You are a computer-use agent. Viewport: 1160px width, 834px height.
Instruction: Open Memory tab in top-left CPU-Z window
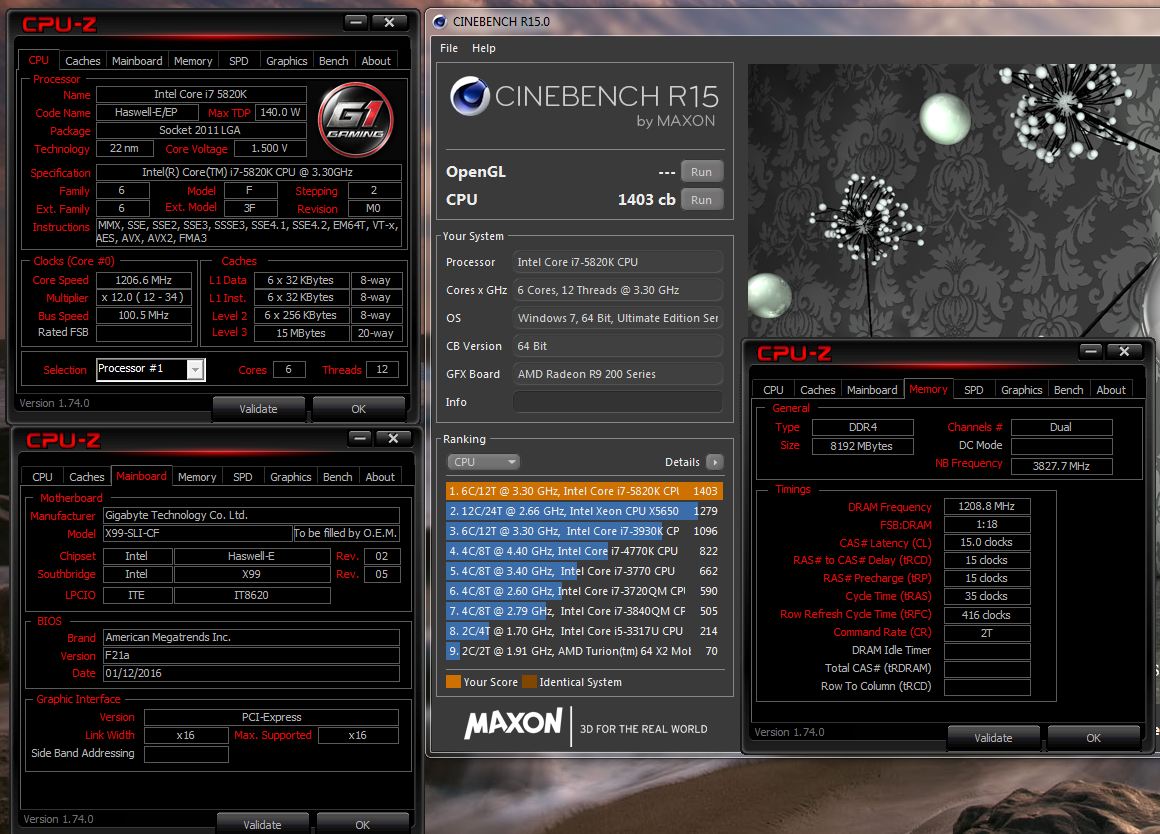[x=193, y=61]
